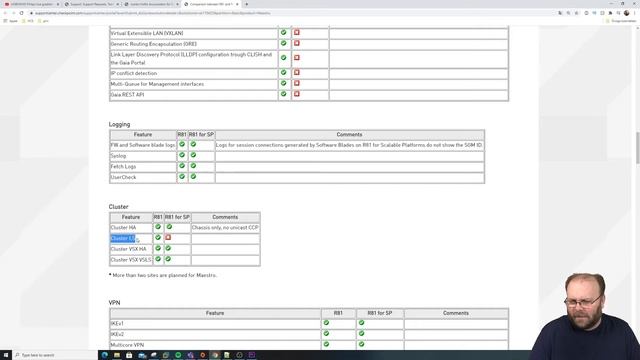This screenshot has height=360, width=640.
Task: Switch to the Support, Support Requests tab
Action: (x=92, y=4)
